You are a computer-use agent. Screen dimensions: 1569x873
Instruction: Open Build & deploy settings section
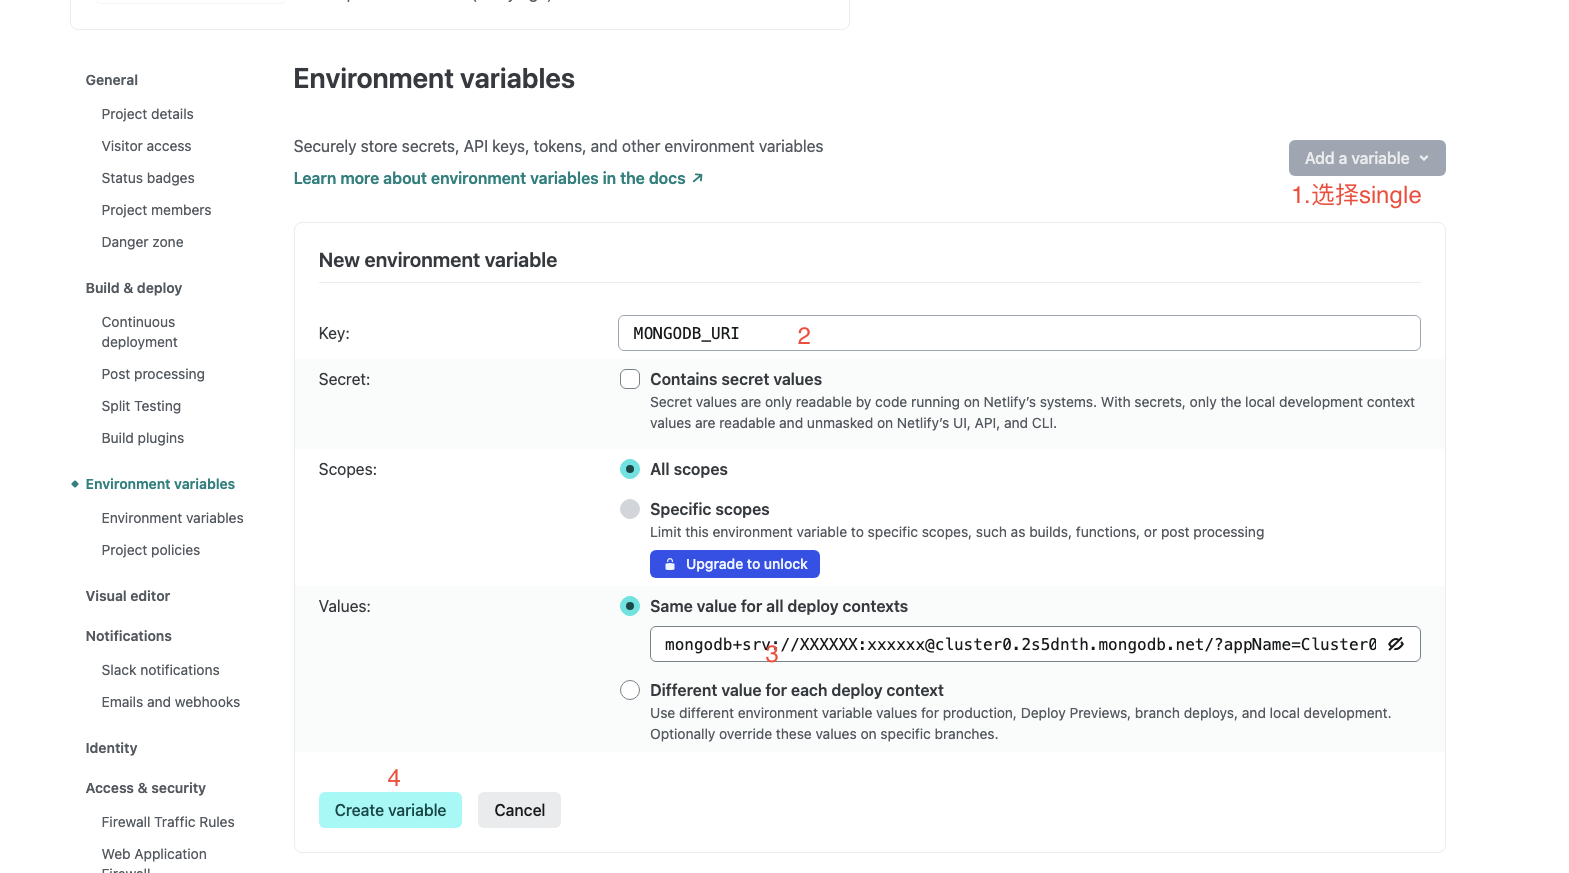(134, 288)
